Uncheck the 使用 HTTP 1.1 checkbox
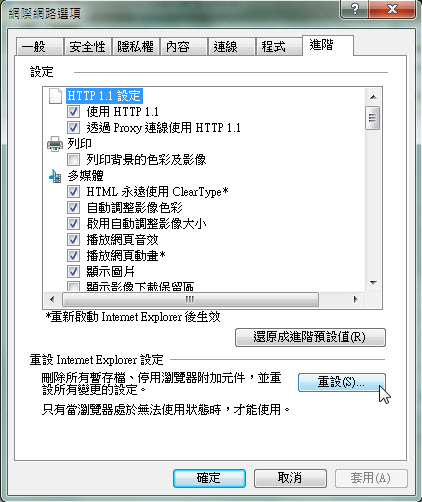This screenshot has height=502, width=422. pyautogui.click(x=73, y=112)
